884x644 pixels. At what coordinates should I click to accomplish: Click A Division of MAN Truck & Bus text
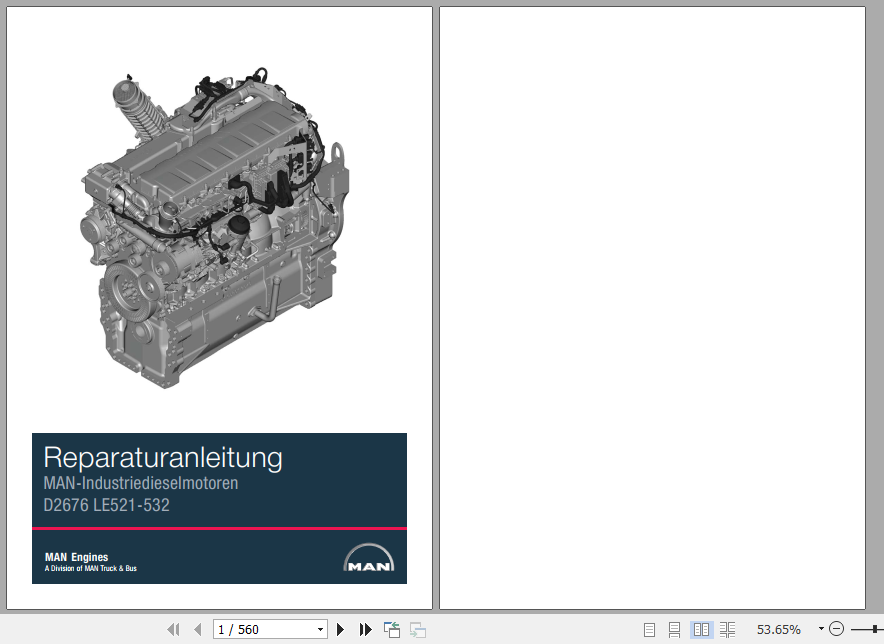pos(91,568)
